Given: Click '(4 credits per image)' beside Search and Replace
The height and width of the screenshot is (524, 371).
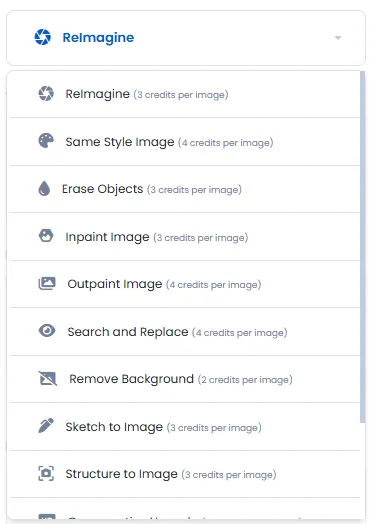Looking at the screenshot, I should pos(240,333).
